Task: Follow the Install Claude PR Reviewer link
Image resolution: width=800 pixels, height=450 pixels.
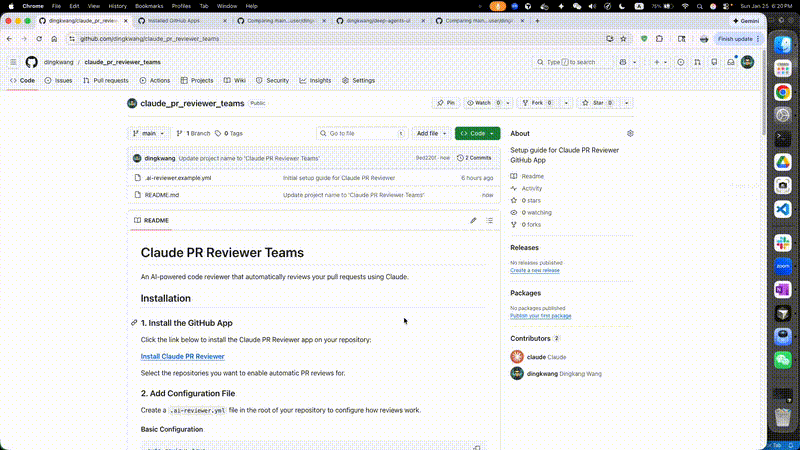Action: 183,356
